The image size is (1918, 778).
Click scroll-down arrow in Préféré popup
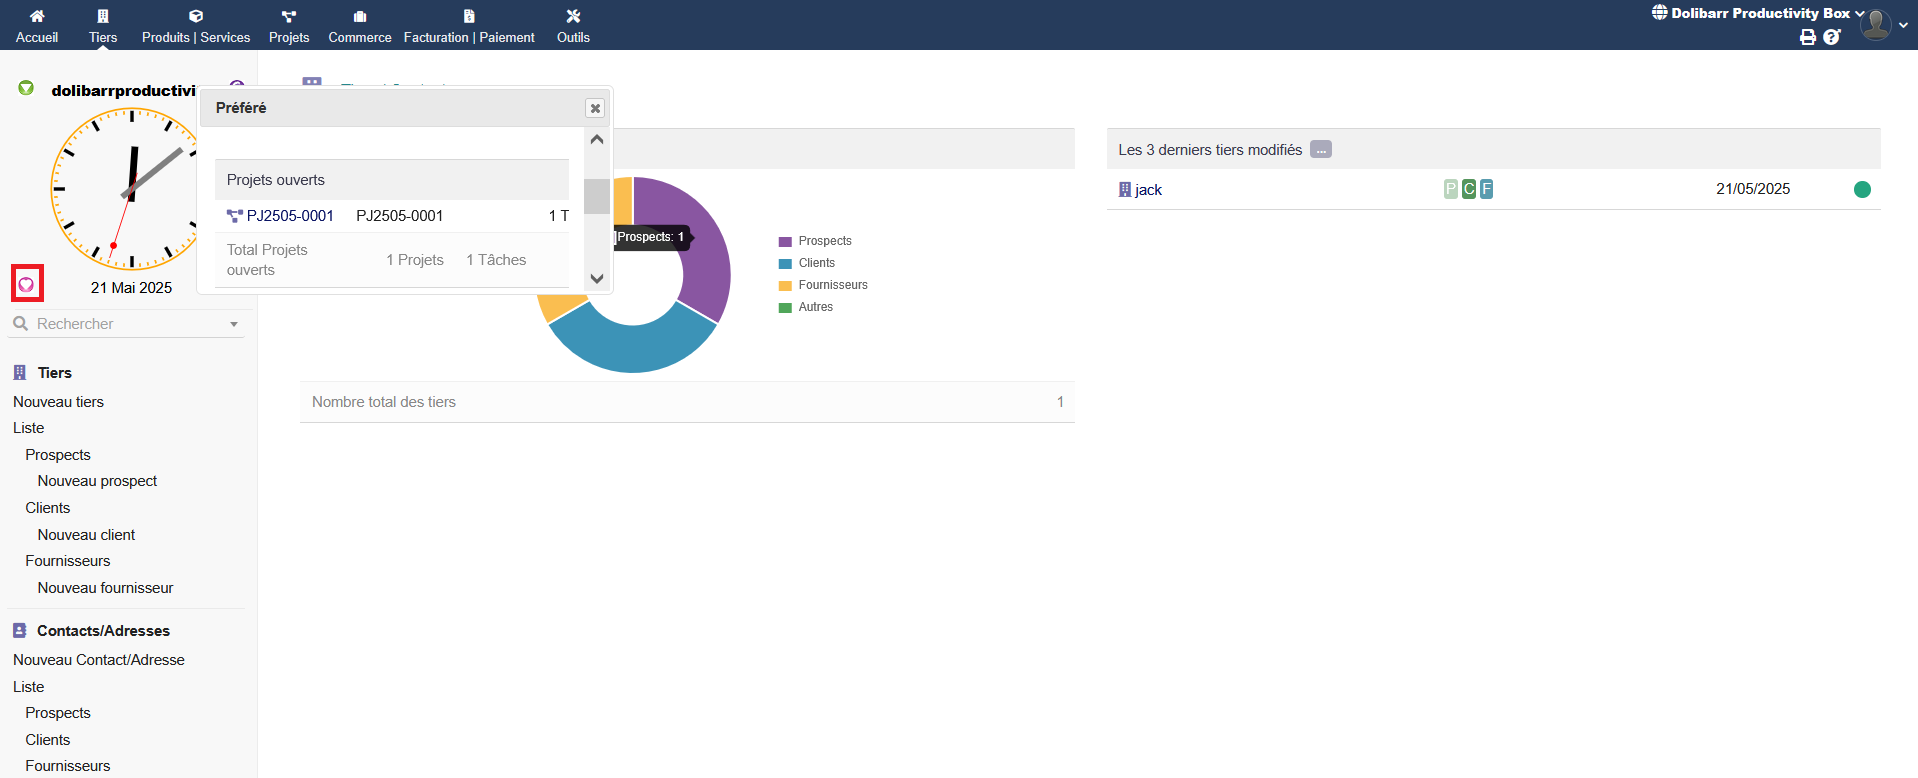tap(597, 279)
